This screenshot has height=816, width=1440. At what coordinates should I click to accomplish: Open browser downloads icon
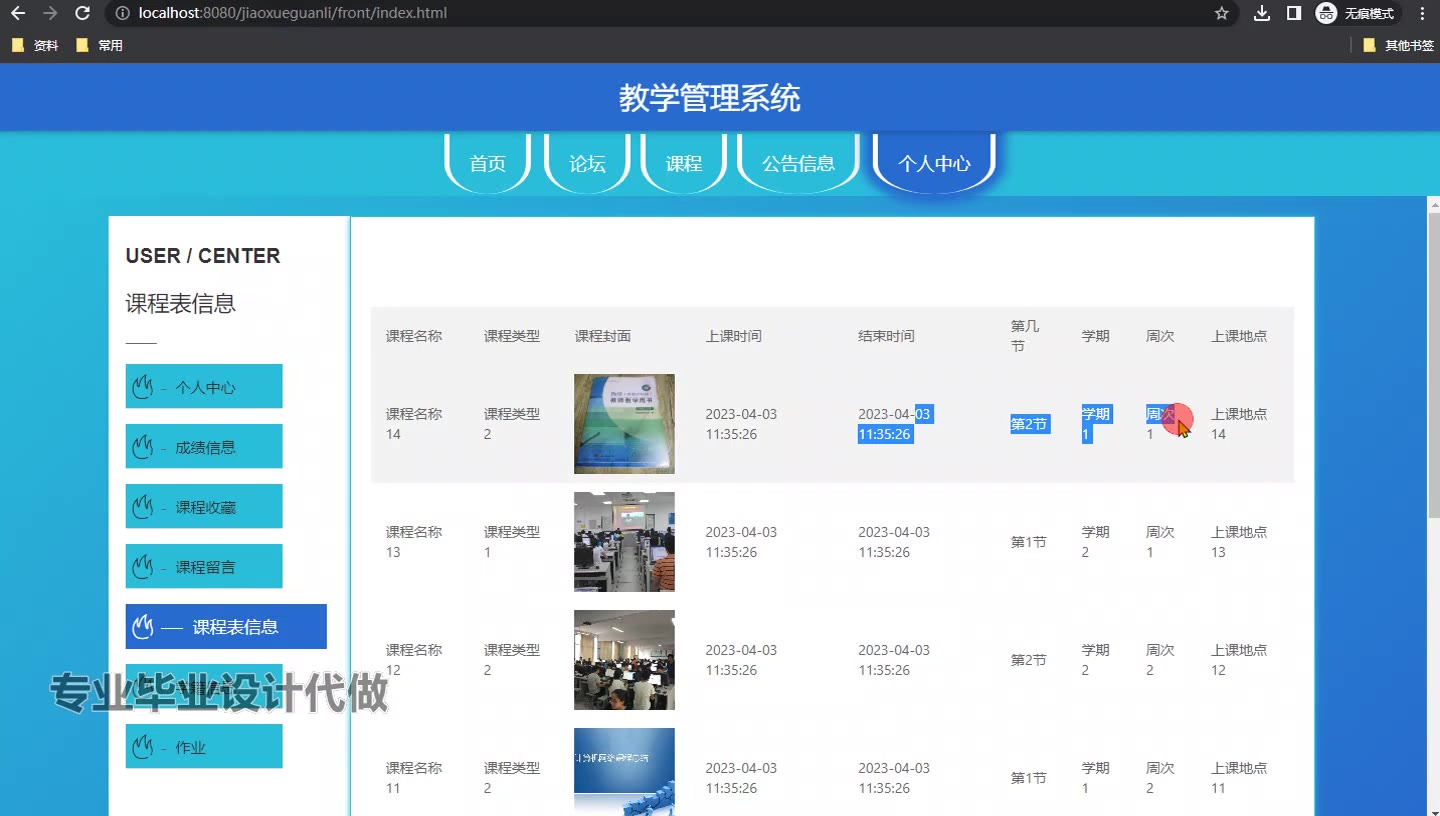click(1262, 14)
